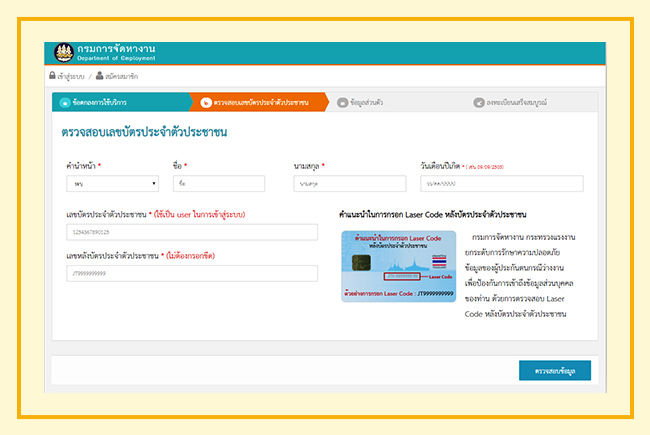Click the icon on registration-complete step
The width and height of the screenshot is (650, 435).
click(x=478, y=102)
